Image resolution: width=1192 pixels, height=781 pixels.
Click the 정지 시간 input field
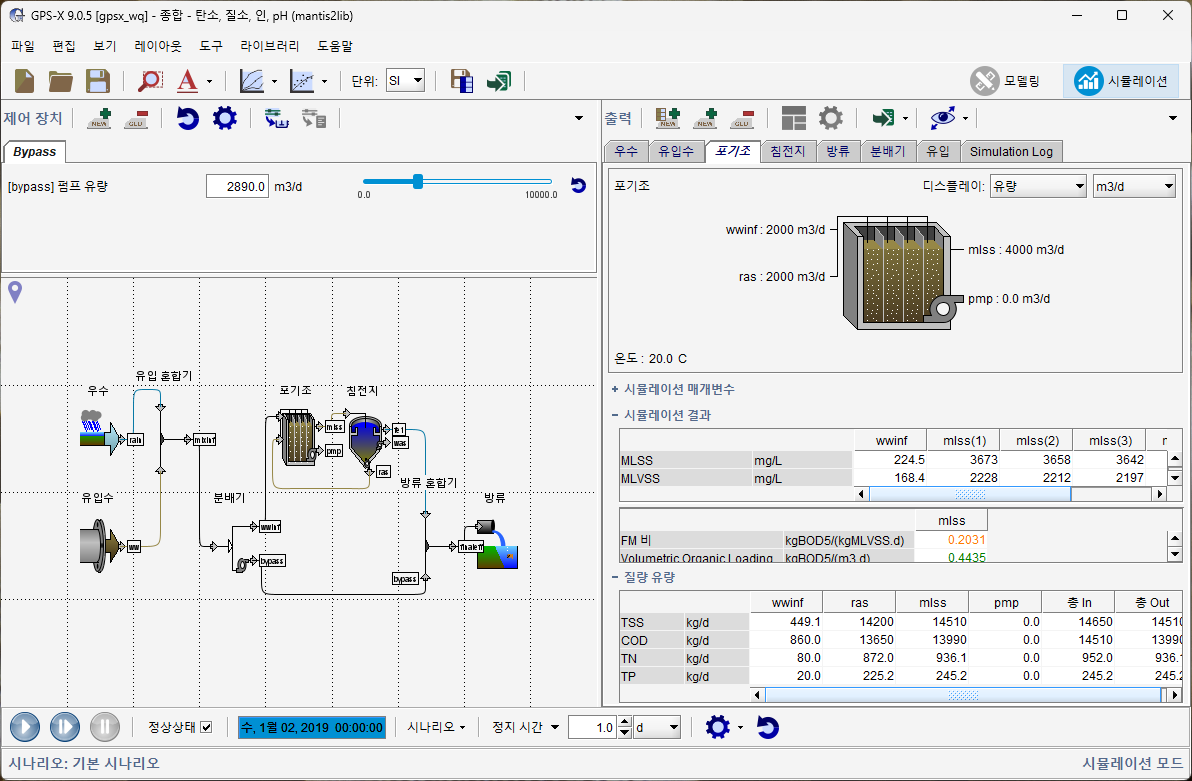(x=592, y=727)
